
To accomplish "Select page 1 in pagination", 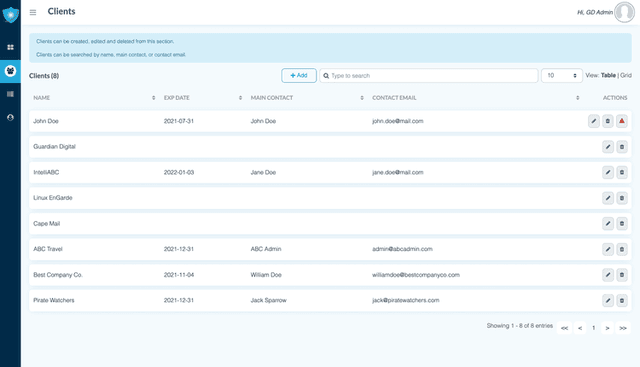I will pos(593,328).
